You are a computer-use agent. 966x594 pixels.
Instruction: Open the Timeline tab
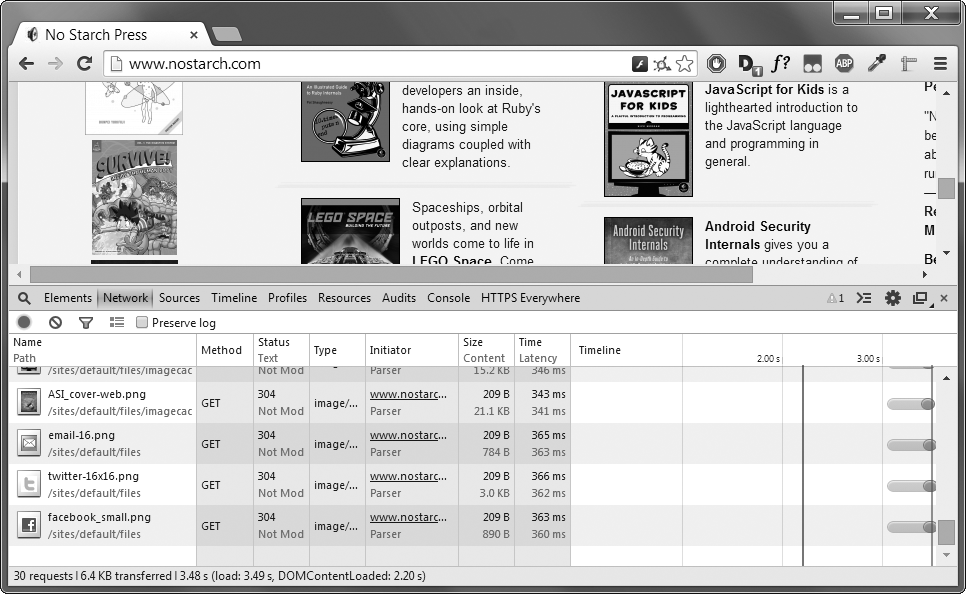tap(234, 298)
